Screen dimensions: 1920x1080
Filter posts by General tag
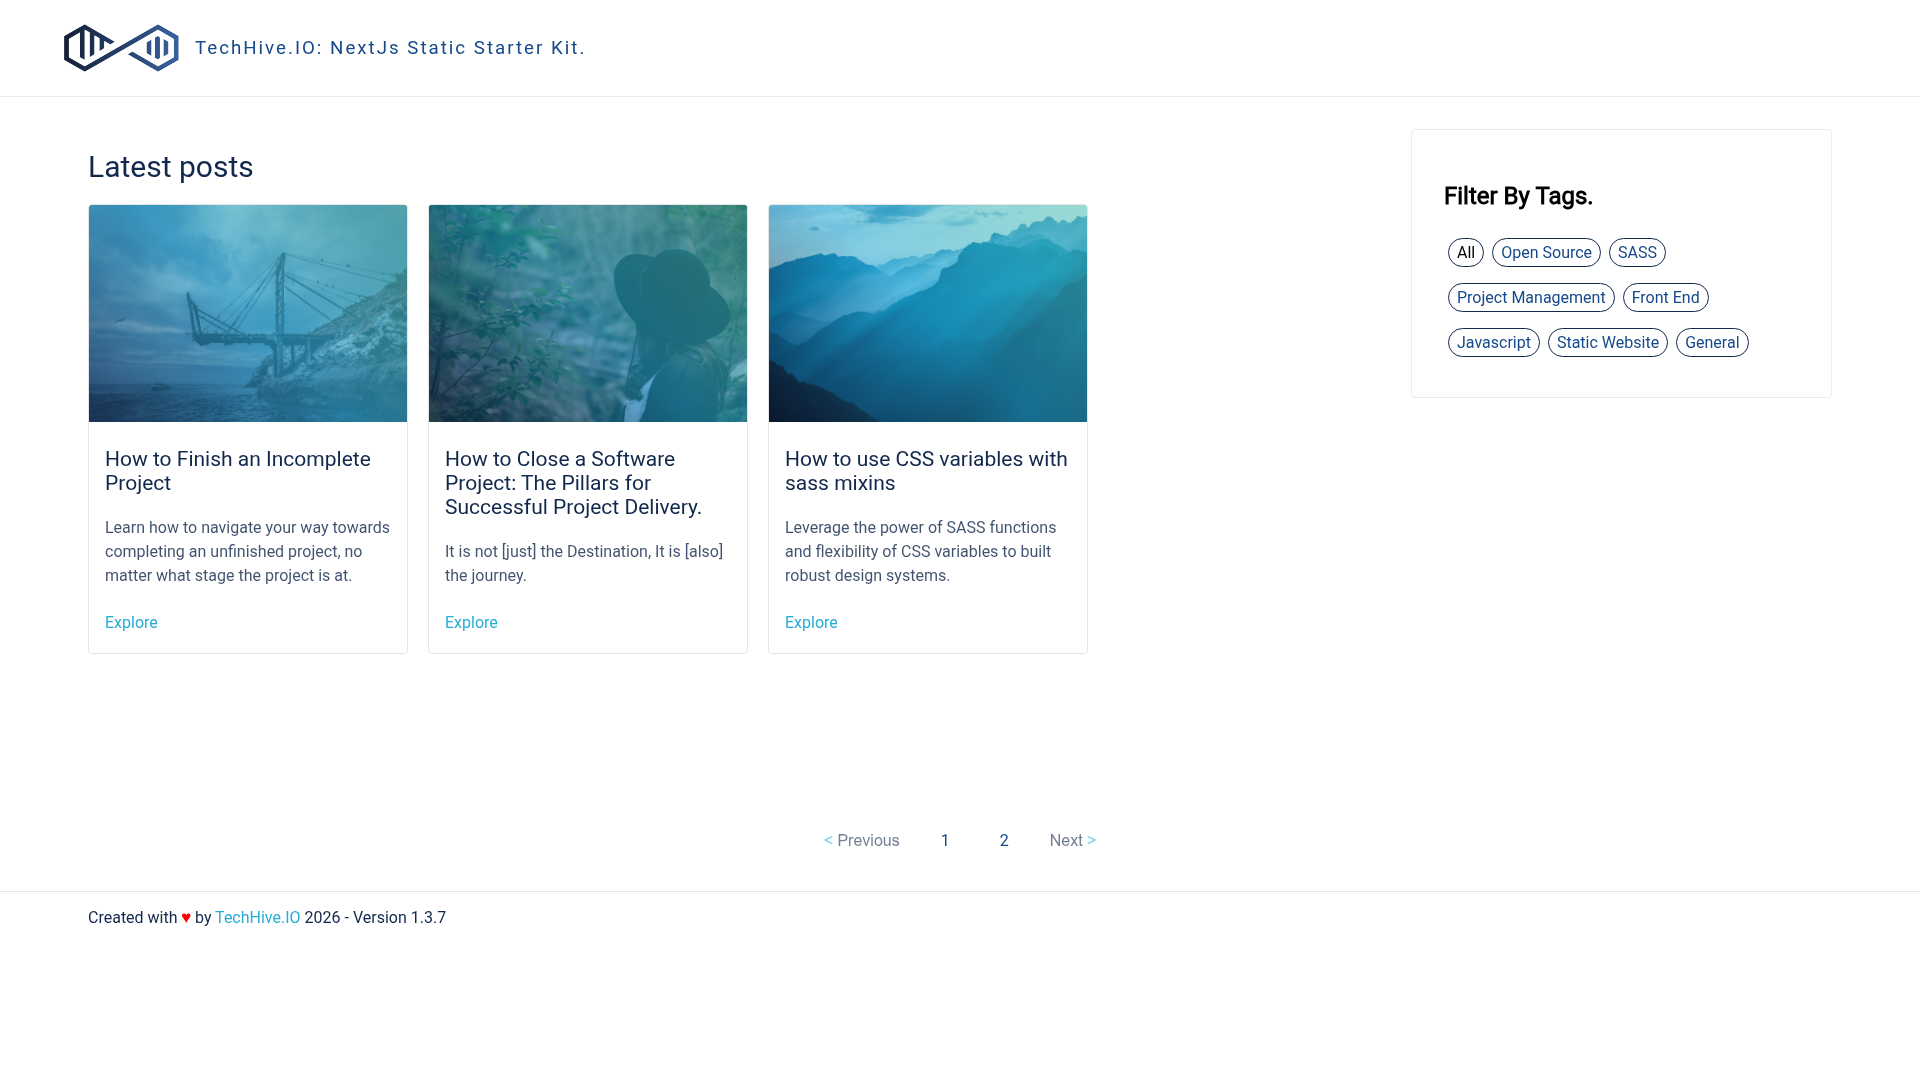click(1712, 343)
